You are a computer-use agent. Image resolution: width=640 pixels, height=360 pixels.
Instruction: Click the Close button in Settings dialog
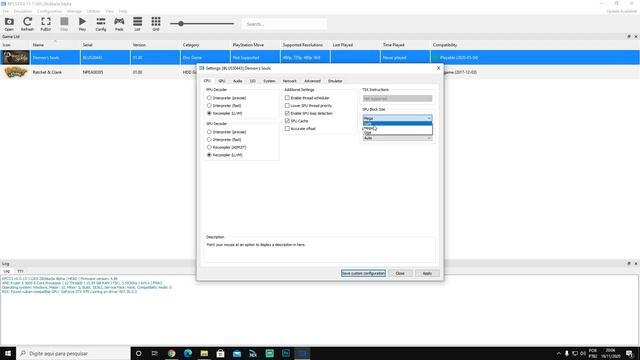pyautogui.click(x=400, y=273)
